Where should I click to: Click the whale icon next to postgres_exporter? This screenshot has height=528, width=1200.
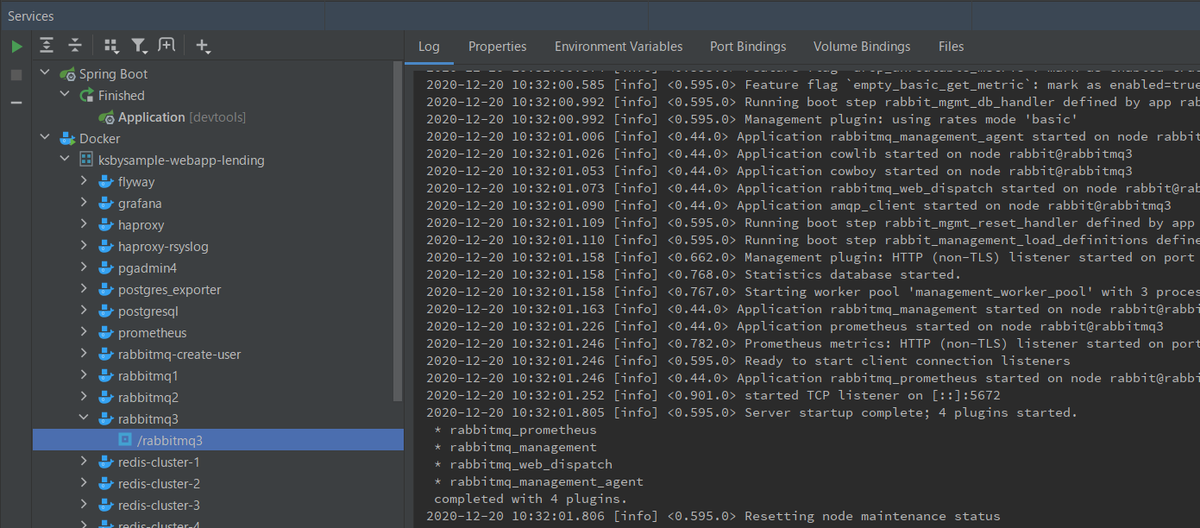tap(106, 290)
